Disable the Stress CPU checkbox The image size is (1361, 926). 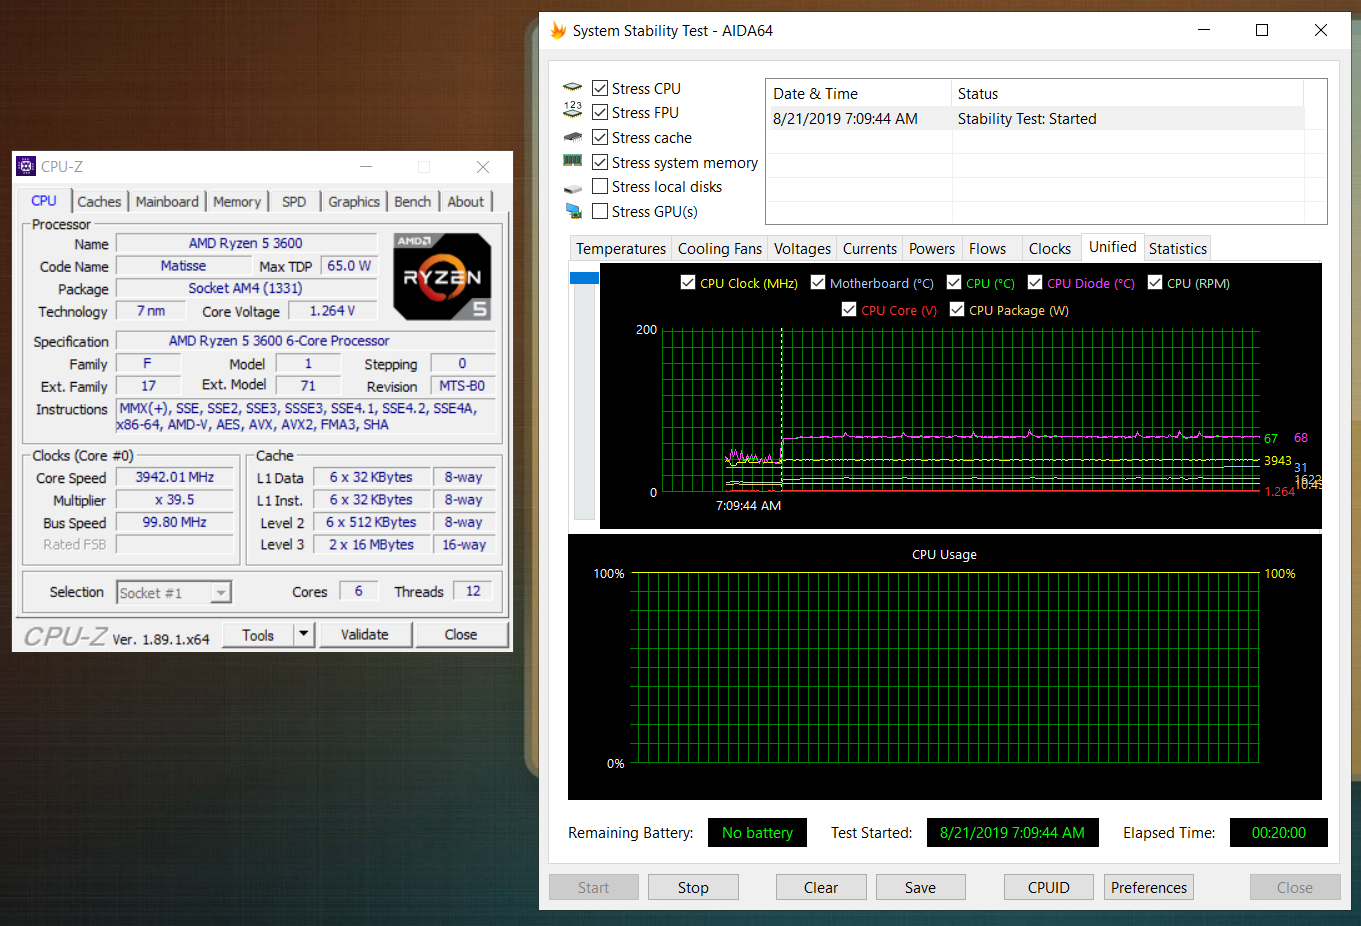pyautogui.click(x=600, y=88)
